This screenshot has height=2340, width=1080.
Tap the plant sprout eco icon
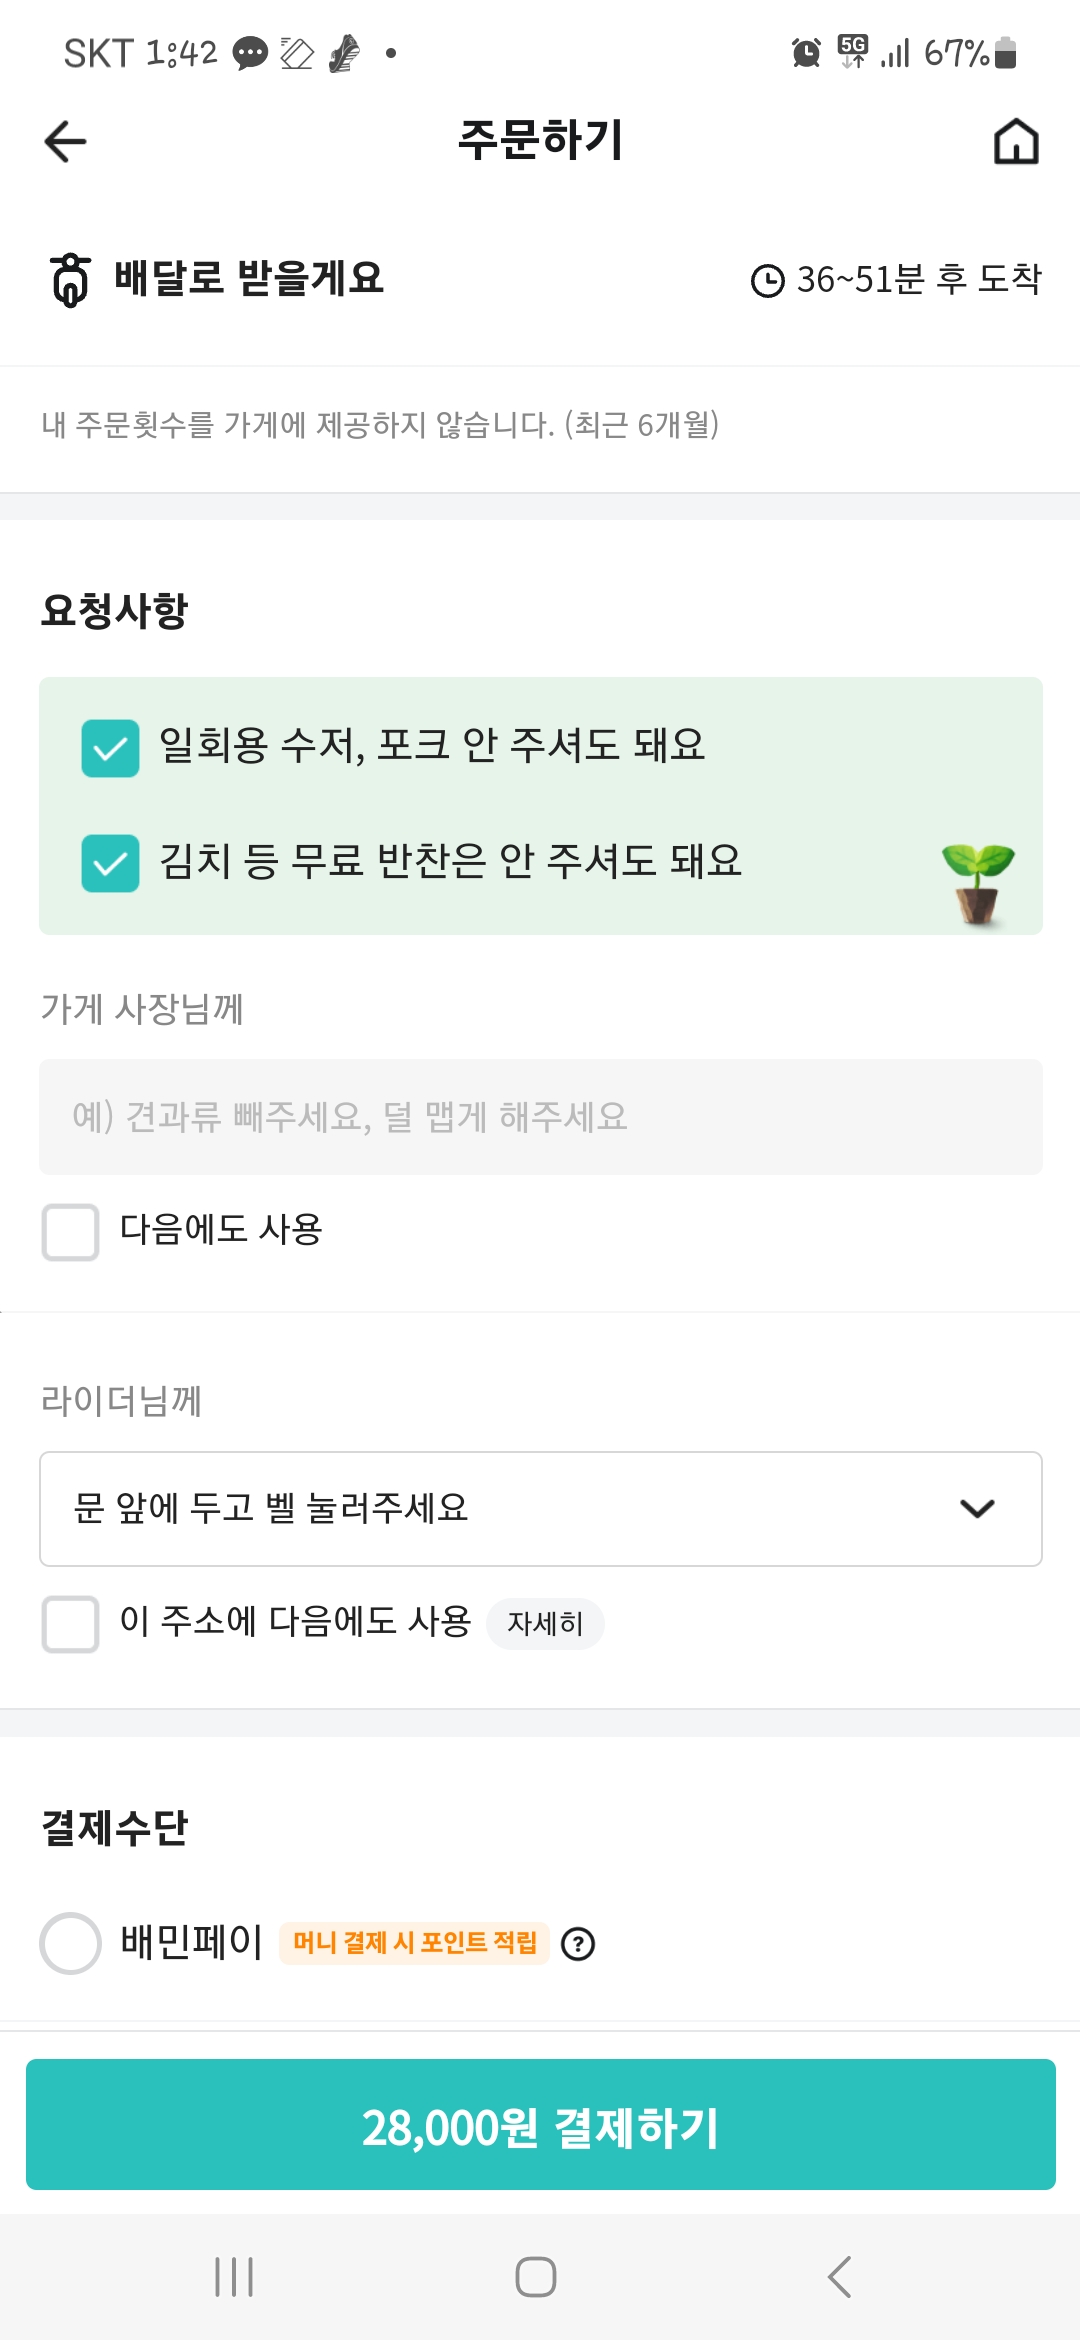click(x=977, y=882)
